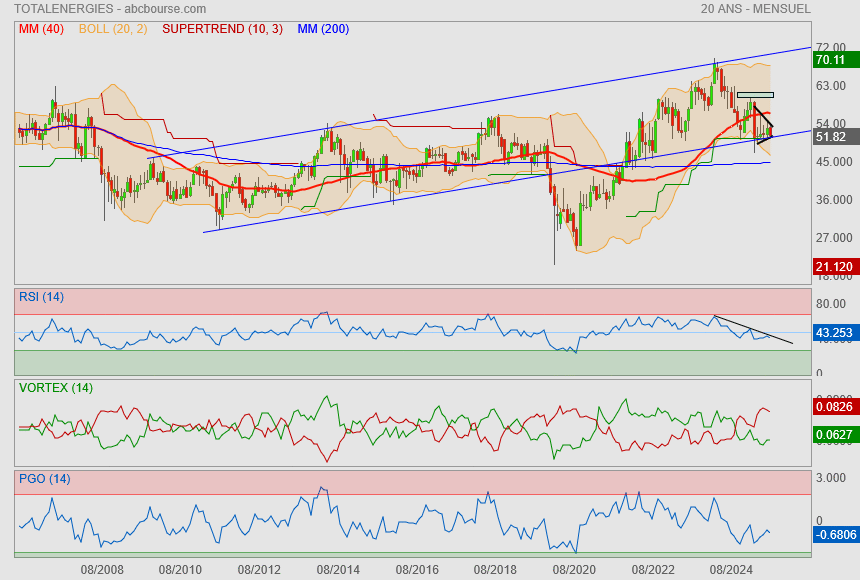Click the 20 ANS - MENSUEL period label
The height and width of the screenshot is (580, 860).
[756, 9]
